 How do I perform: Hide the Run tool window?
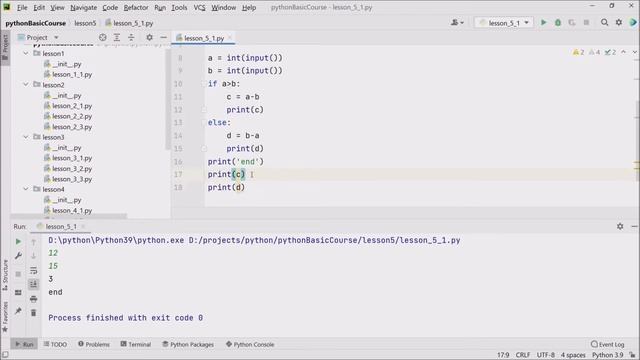pos(634,226)
